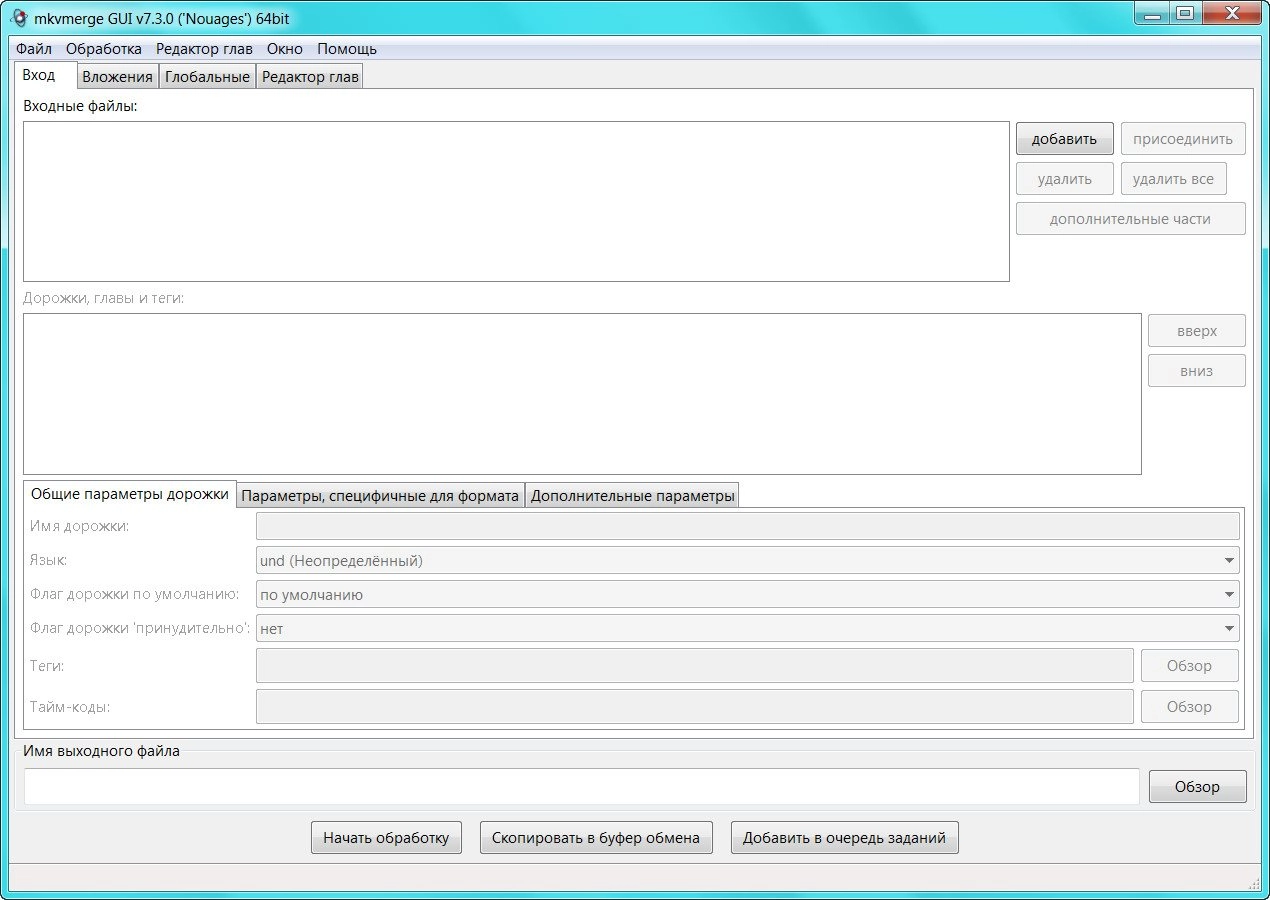Click the удалить все button

[x=1173, y=179]
